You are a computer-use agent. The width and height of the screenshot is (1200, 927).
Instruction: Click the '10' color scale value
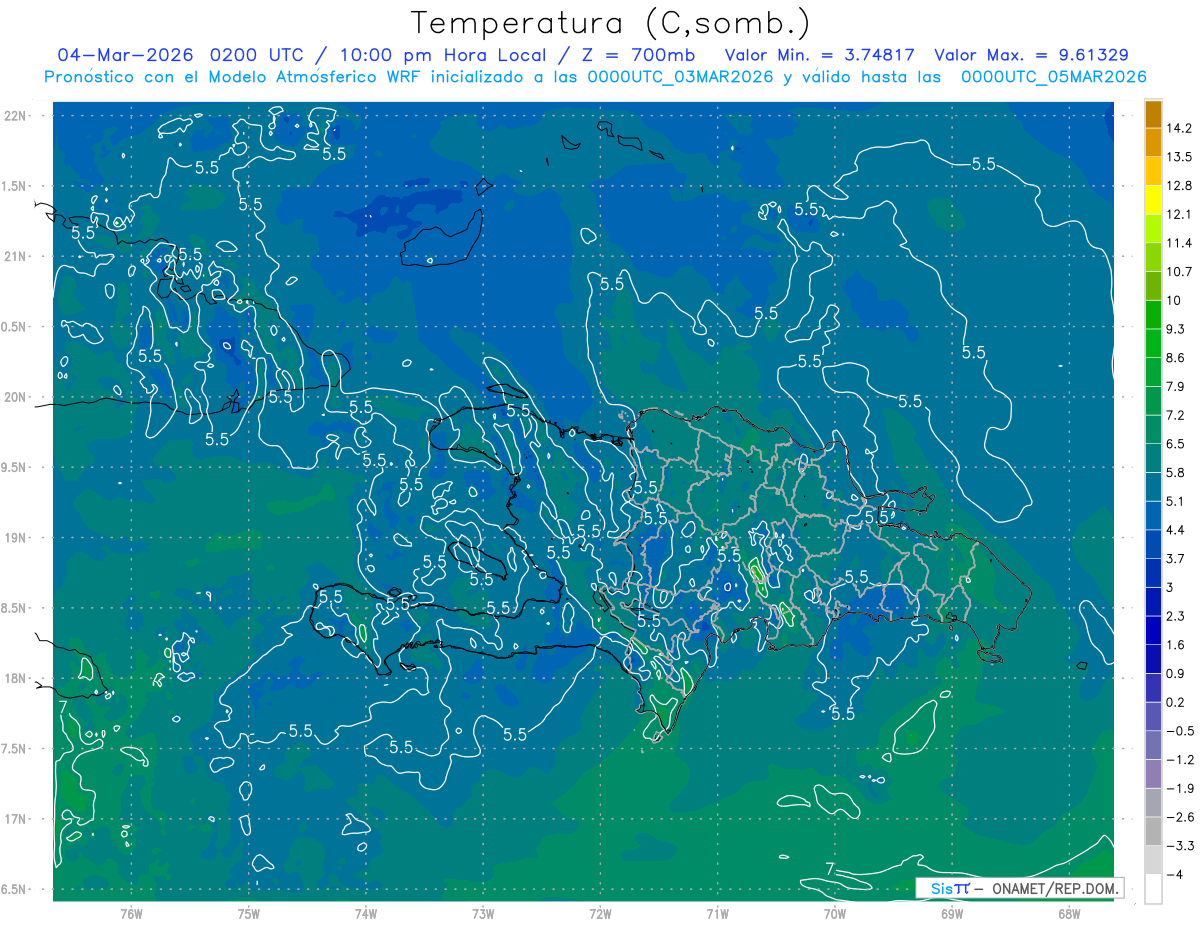pos(1176,300)
